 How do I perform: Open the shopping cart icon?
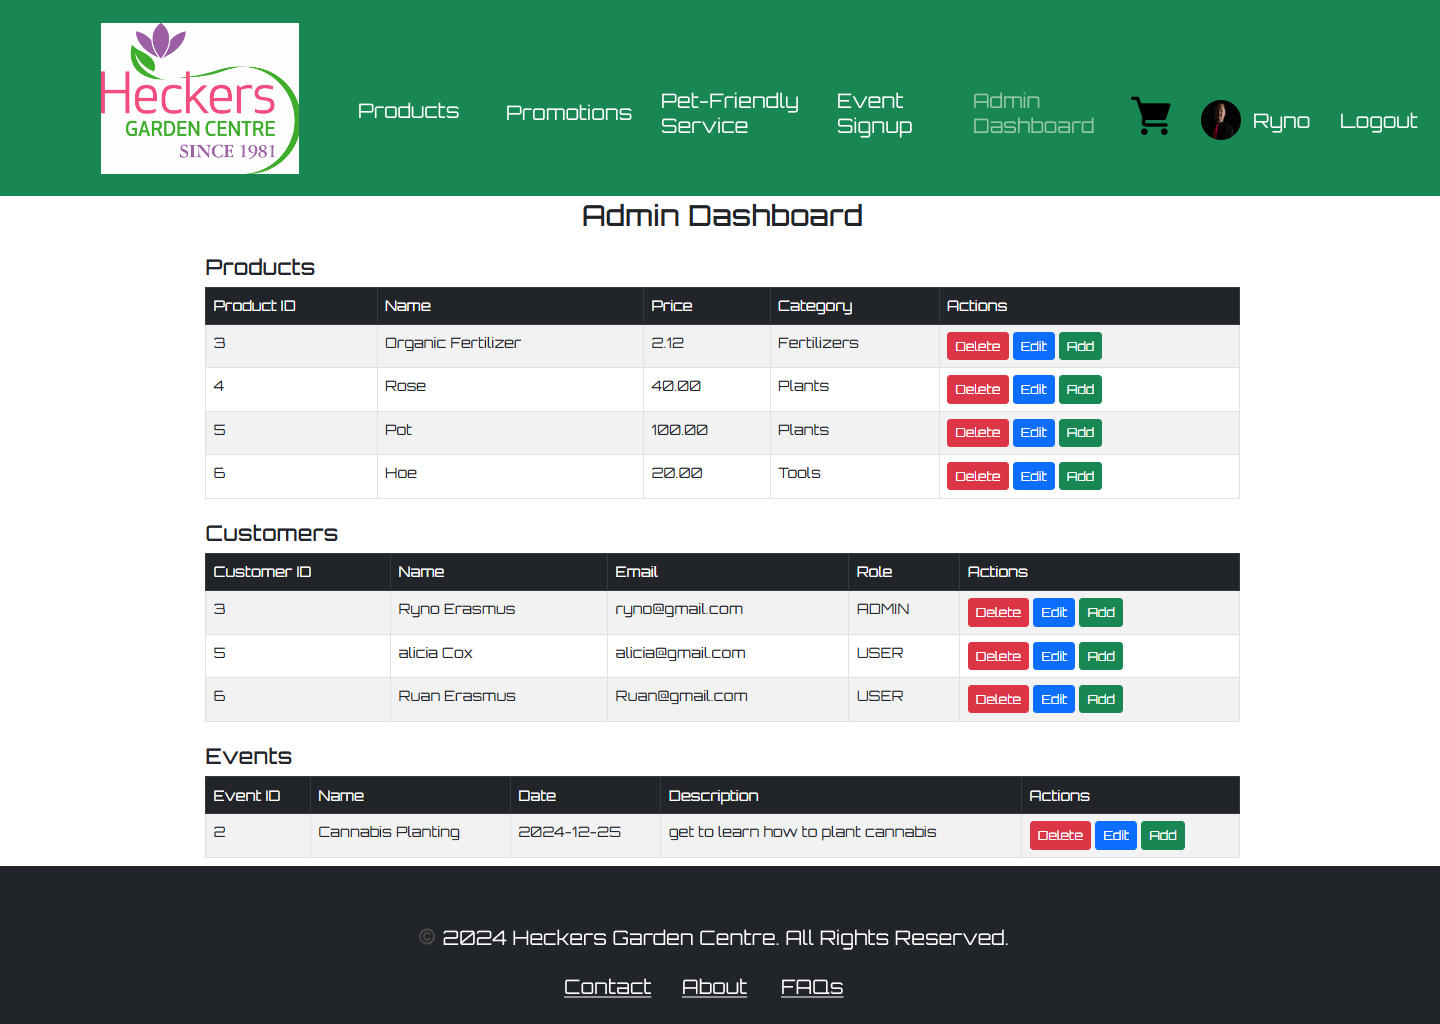click(1151, 117)
